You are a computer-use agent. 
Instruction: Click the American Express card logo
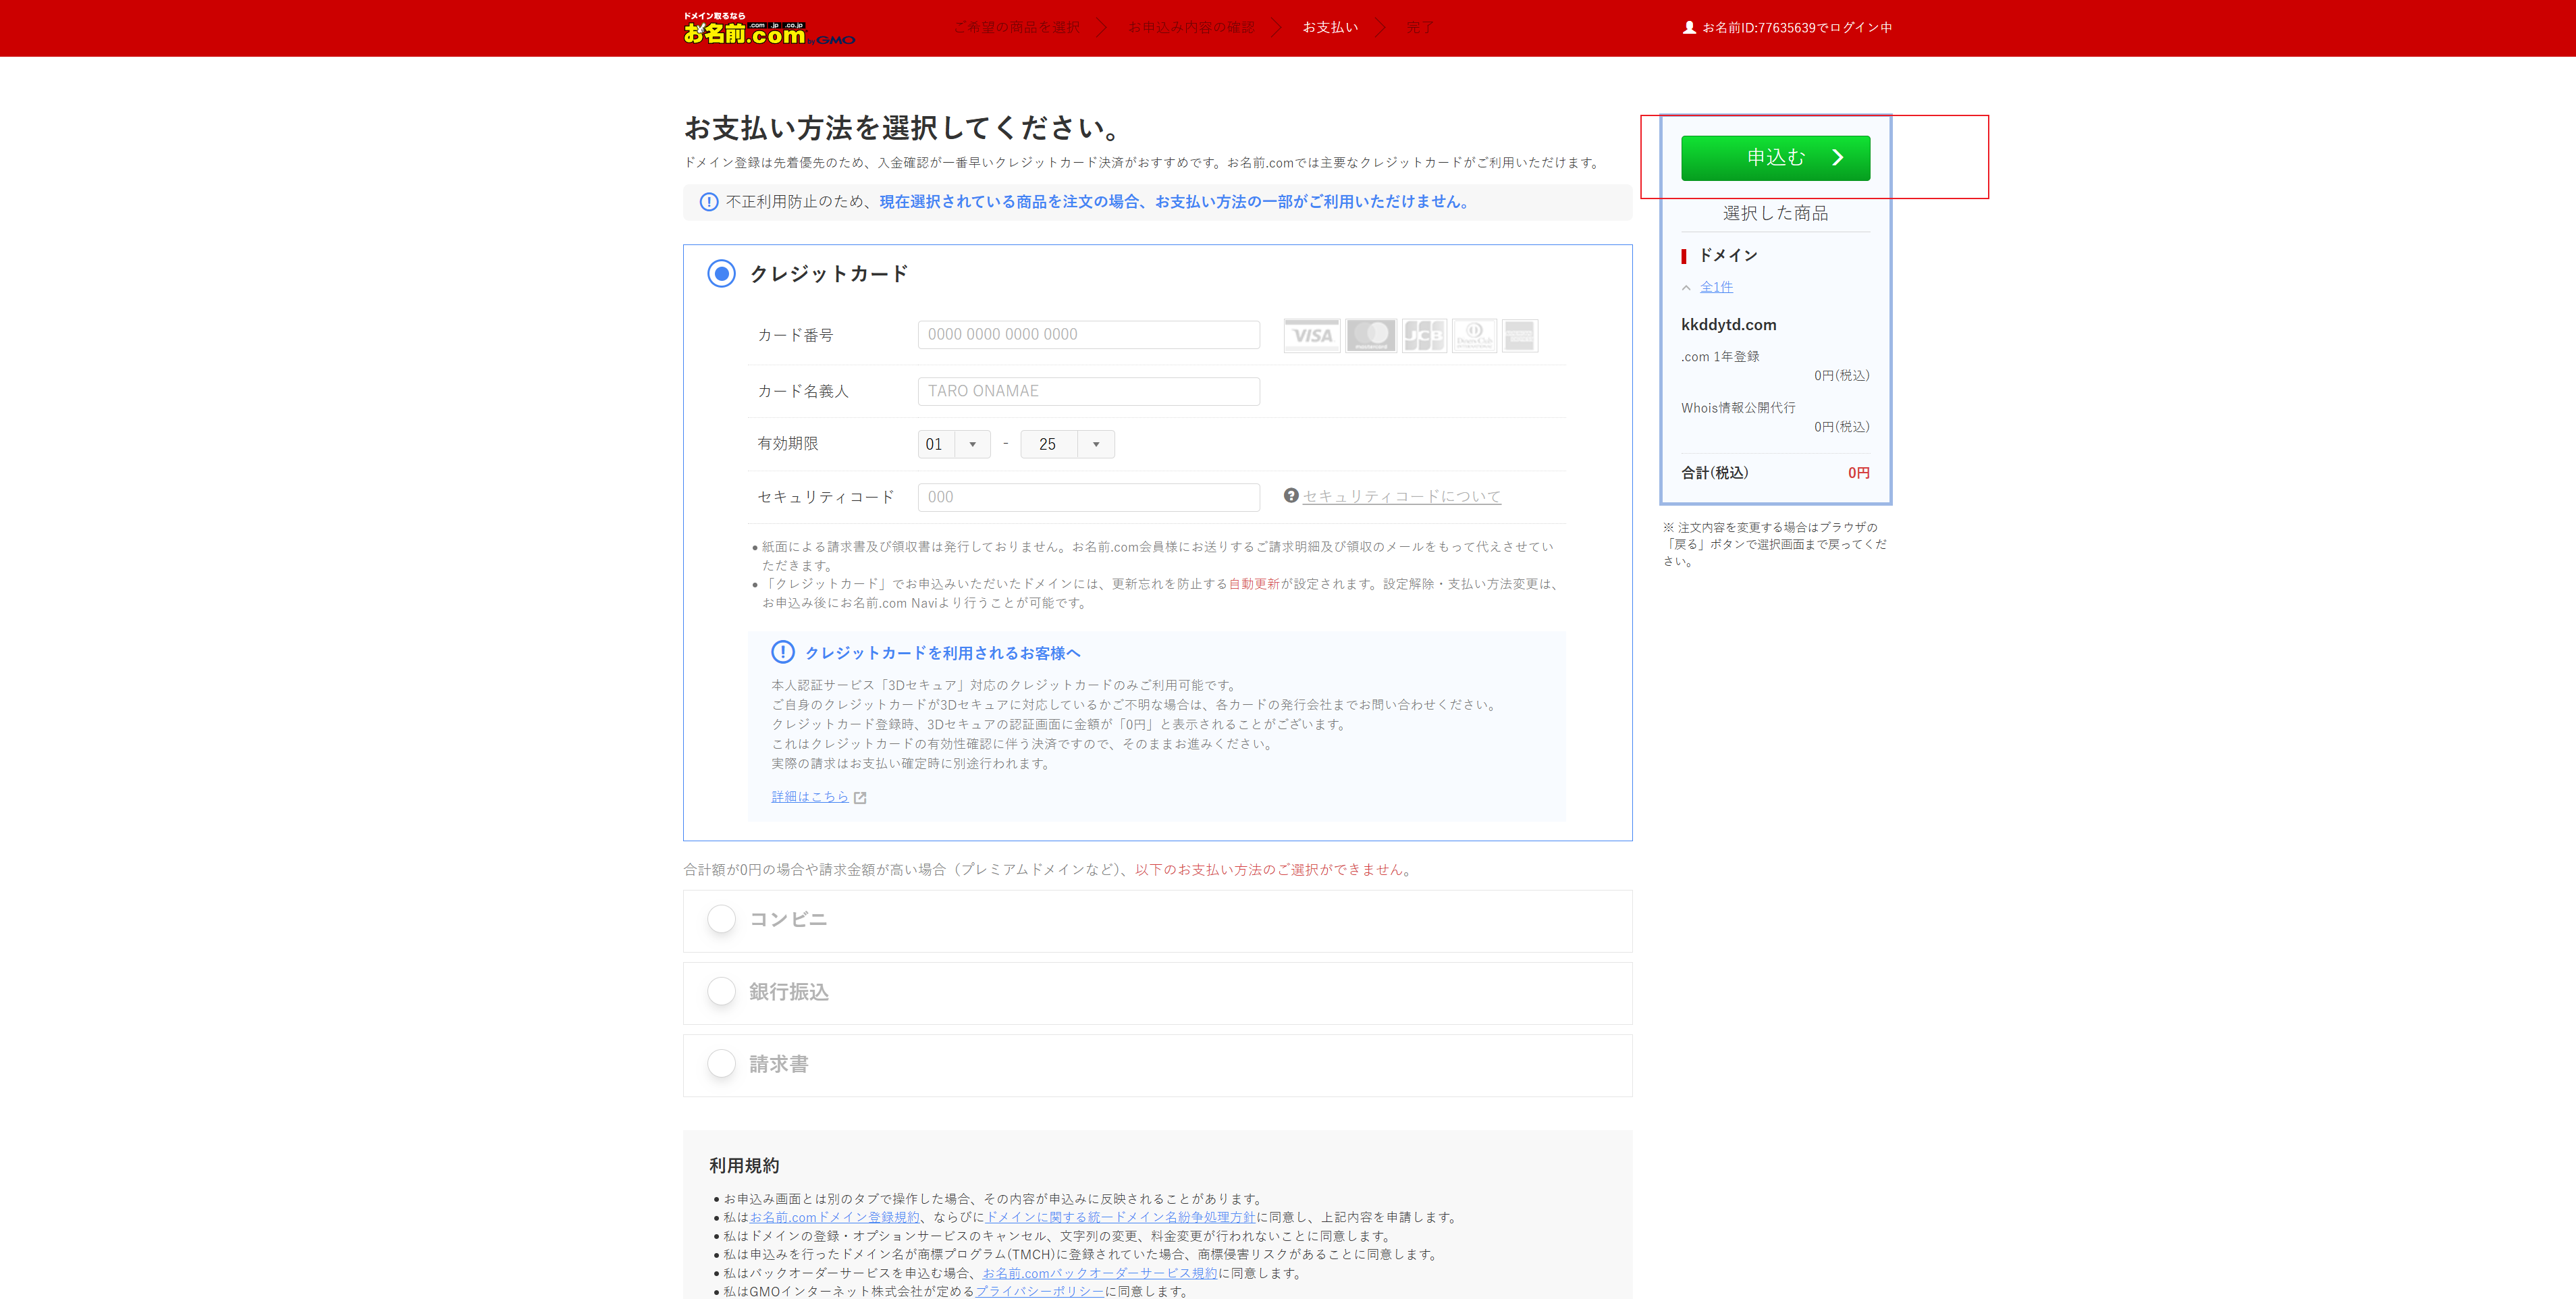pos(1520,335)
